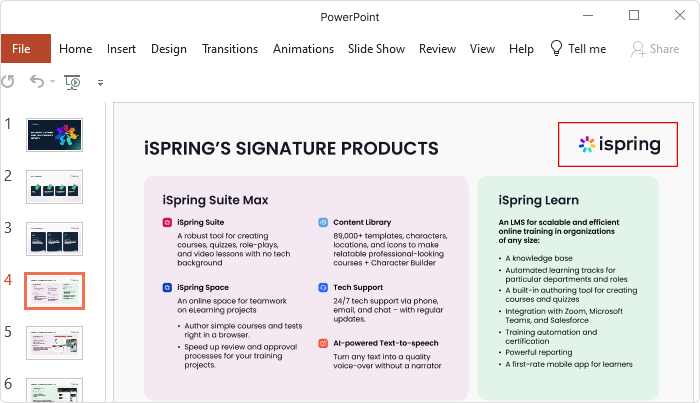Select the ispring logo on slide
Image resolution: width=700 pixels, height=403 pixels.
pos(618,144)
